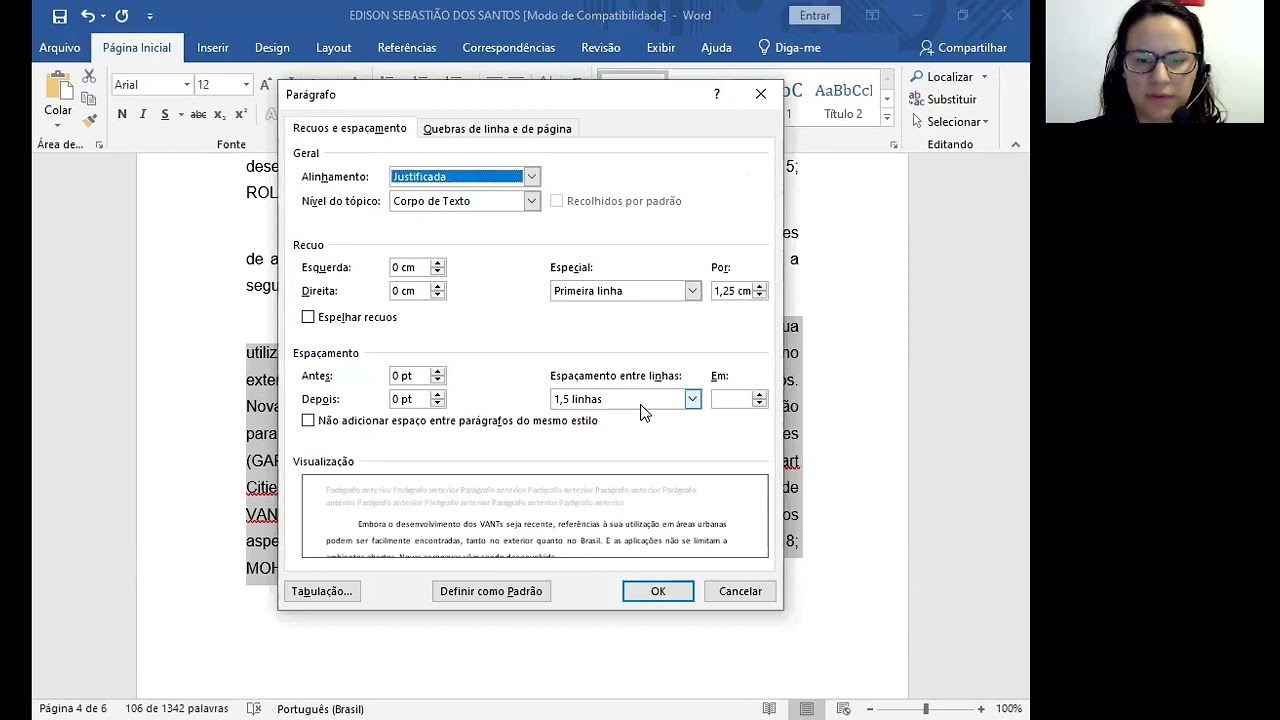Click the Por field showing 1,25 cm
The width and height of the screenshot is (1280, 720).
click(732, 291)
